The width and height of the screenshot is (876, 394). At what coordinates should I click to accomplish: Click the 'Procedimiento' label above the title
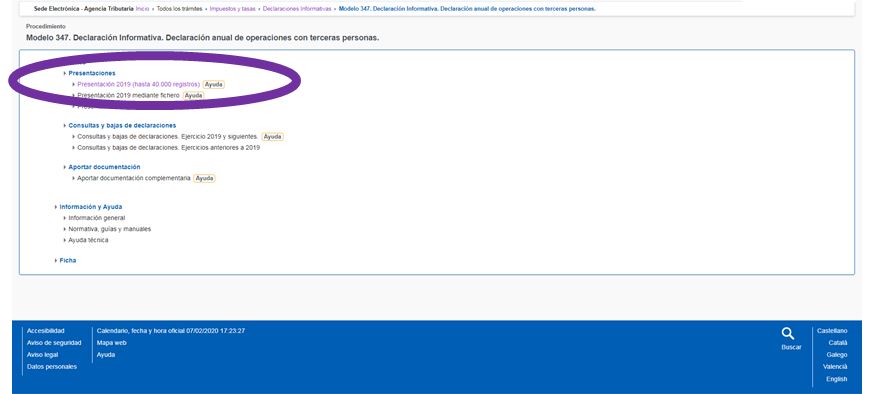46,26
